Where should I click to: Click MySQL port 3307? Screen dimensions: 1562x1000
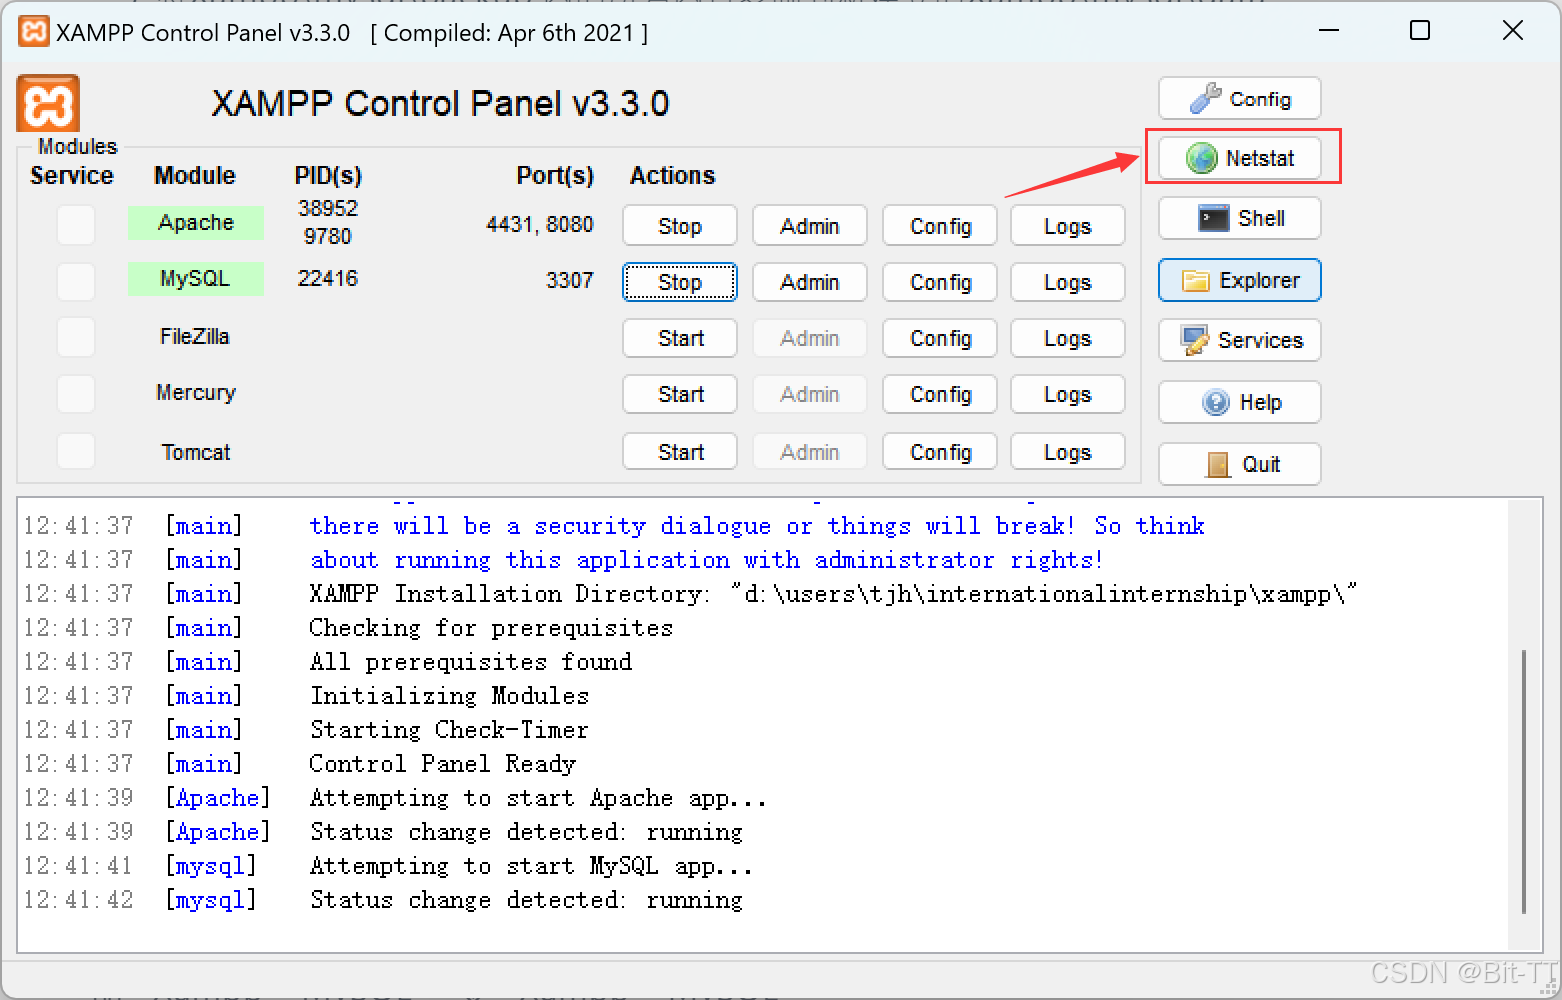click(x=570, y=280)
